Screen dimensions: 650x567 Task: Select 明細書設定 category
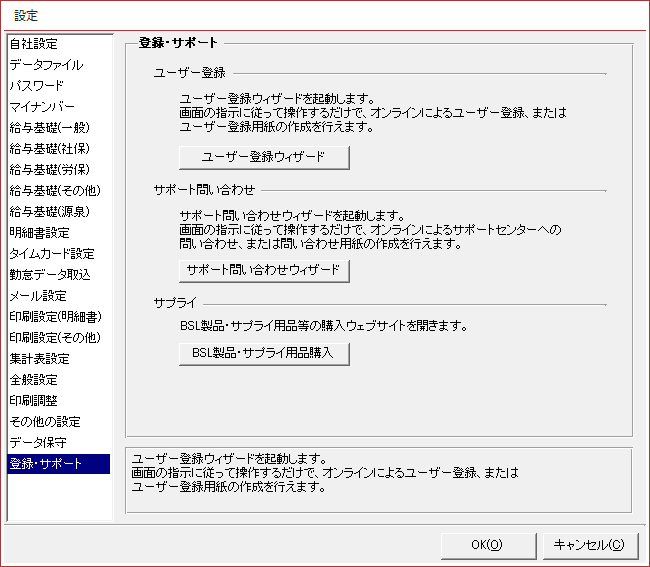tap(40, 233)
